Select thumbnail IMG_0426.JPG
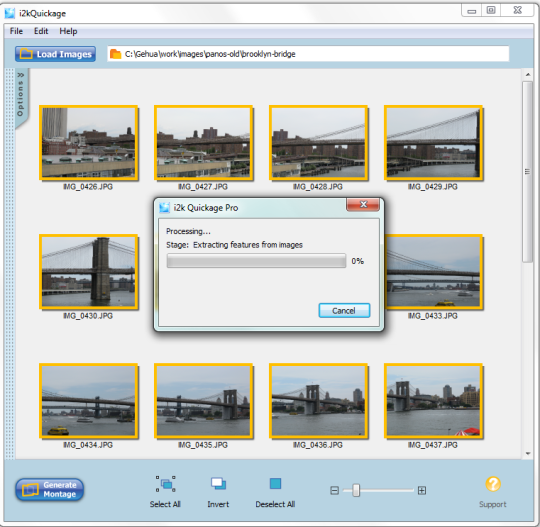Image resolution: width=540 pixels, height=527 pixels. (89, 143)
